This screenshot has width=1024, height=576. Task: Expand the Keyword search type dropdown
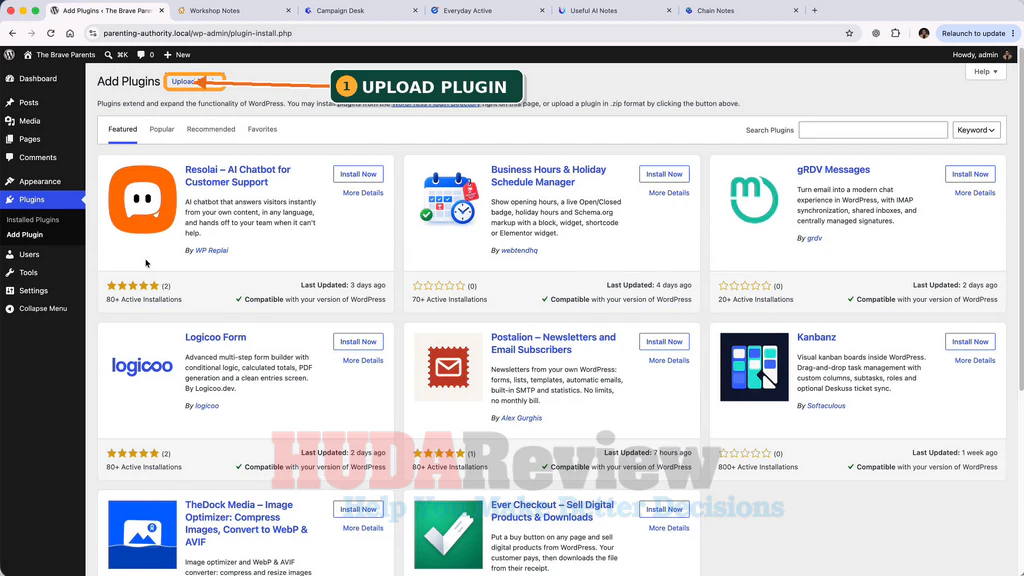(x=976, y=130)
